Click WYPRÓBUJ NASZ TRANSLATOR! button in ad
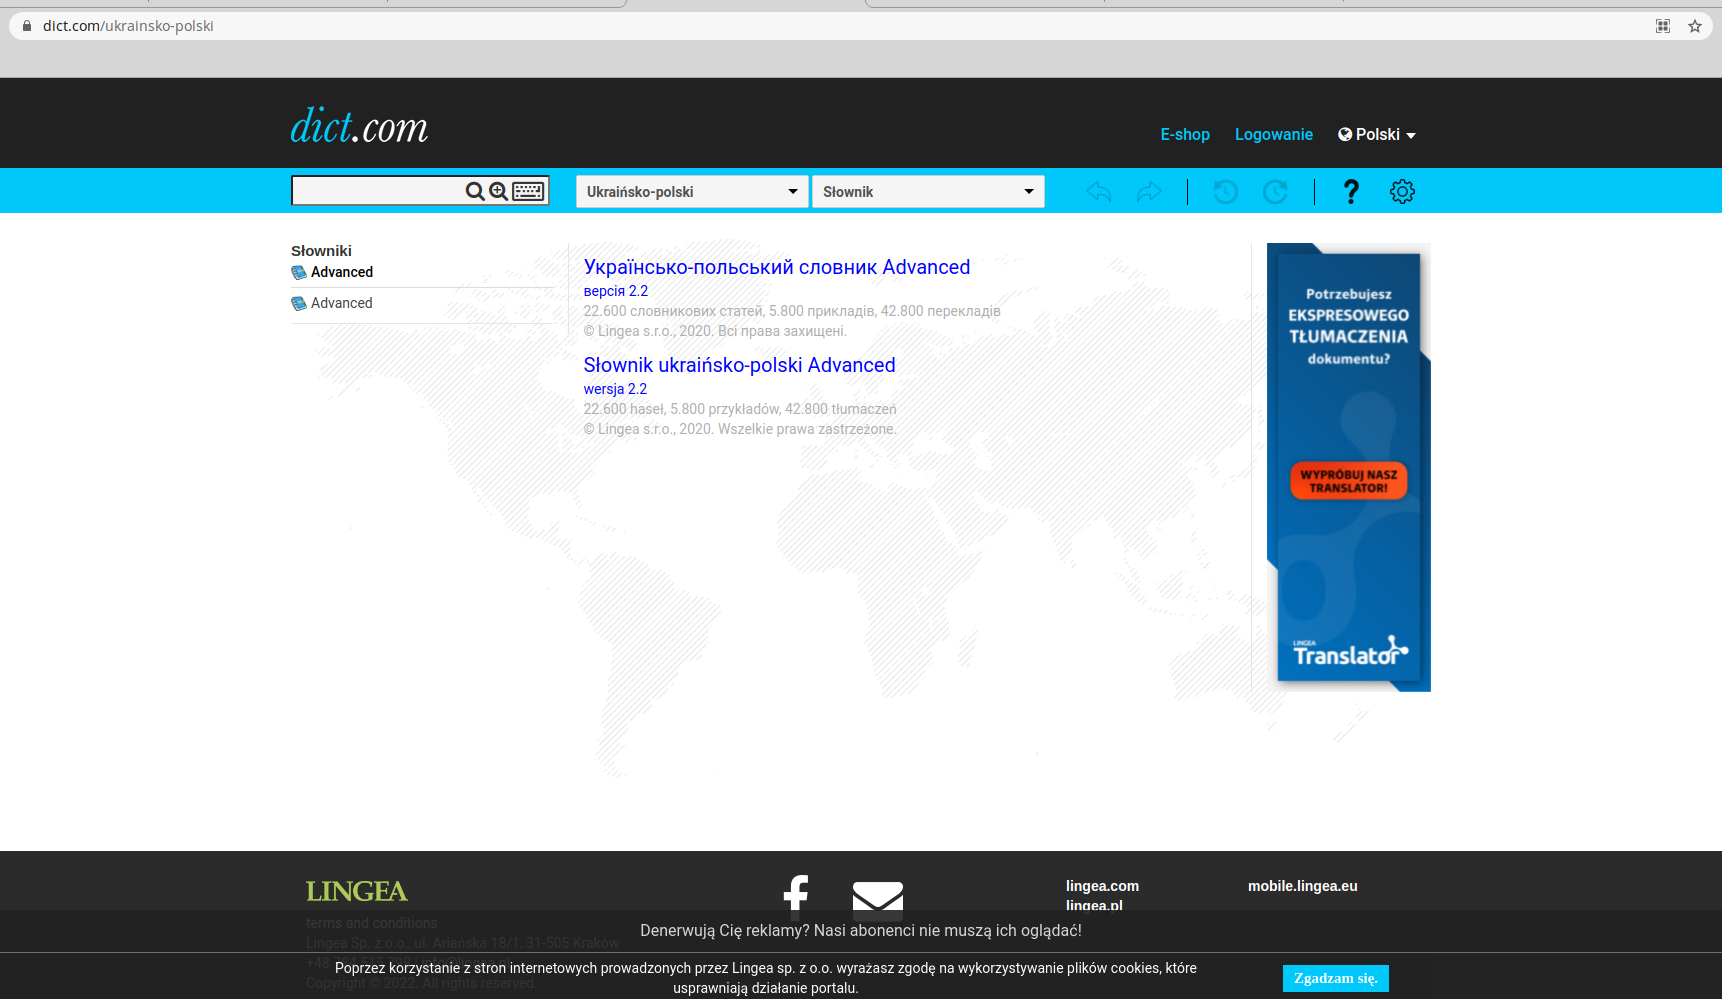Image resolution: width=1722 pixels, height=999 pixels. coord(1349,481)
